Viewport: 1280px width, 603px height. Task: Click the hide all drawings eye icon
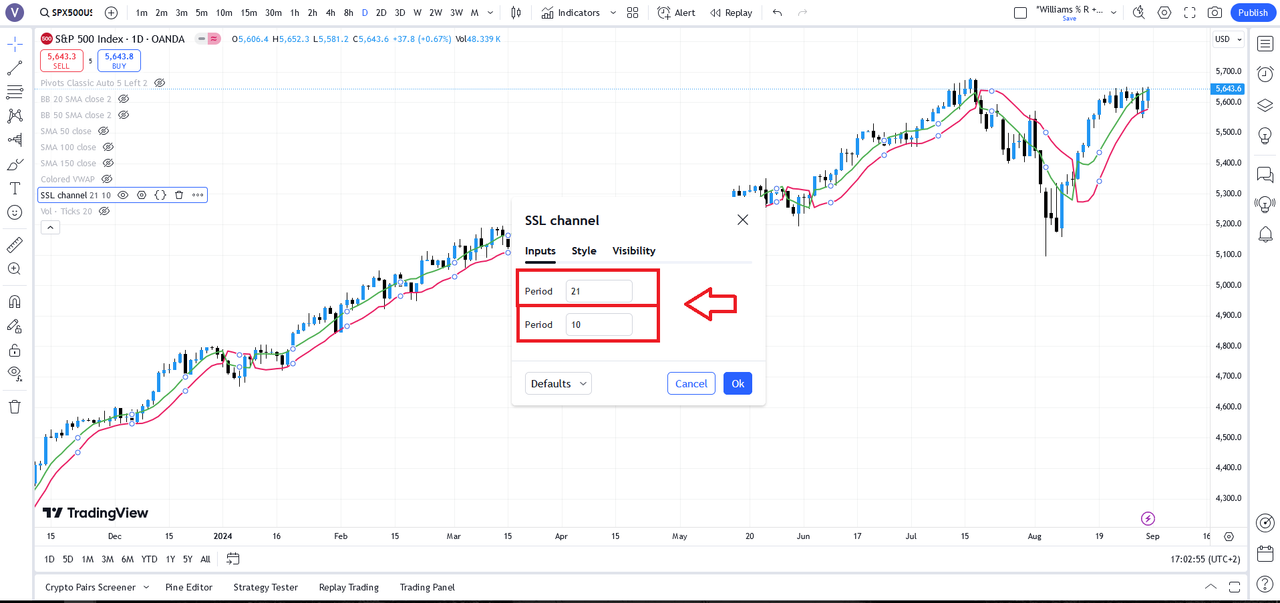tap(15, 374)
